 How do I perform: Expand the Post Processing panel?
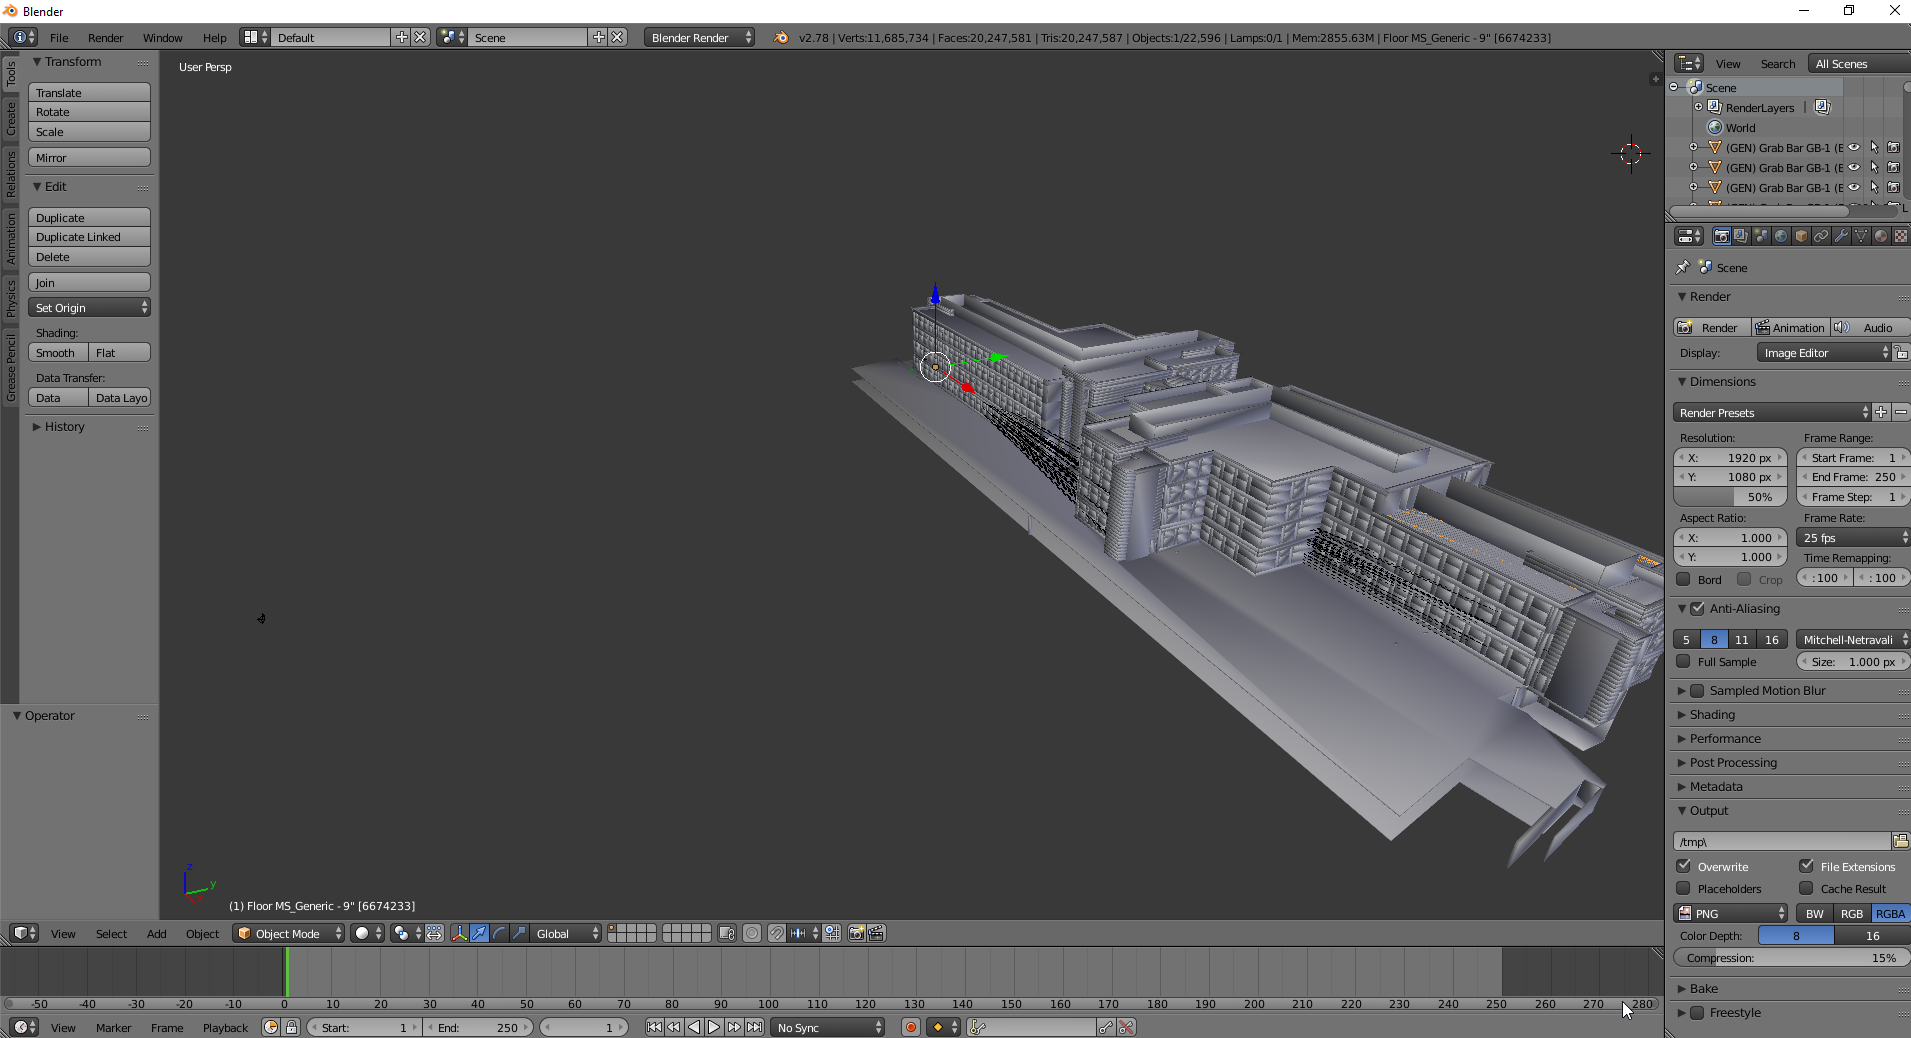tap(1733, 762)
